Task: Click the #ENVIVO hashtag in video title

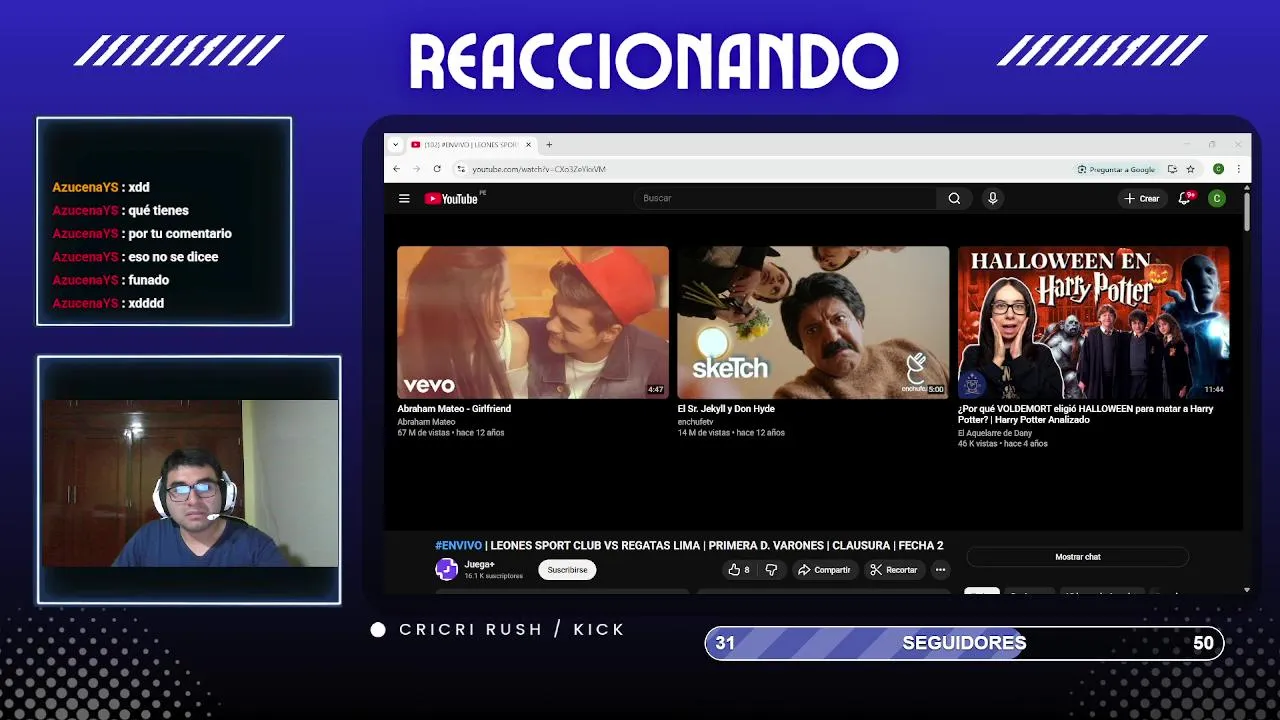Action: tap(458, 546)
